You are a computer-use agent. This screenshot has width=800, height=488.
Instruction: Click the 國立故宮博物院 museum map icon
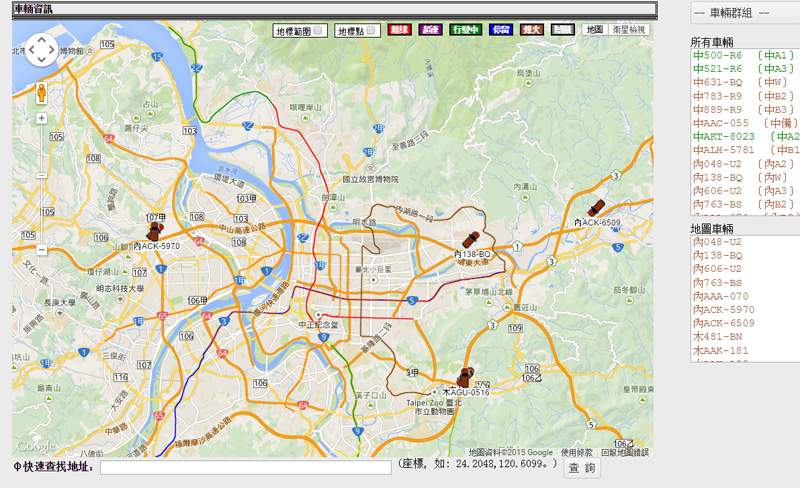pyautogui.click(x=371, y=168)
